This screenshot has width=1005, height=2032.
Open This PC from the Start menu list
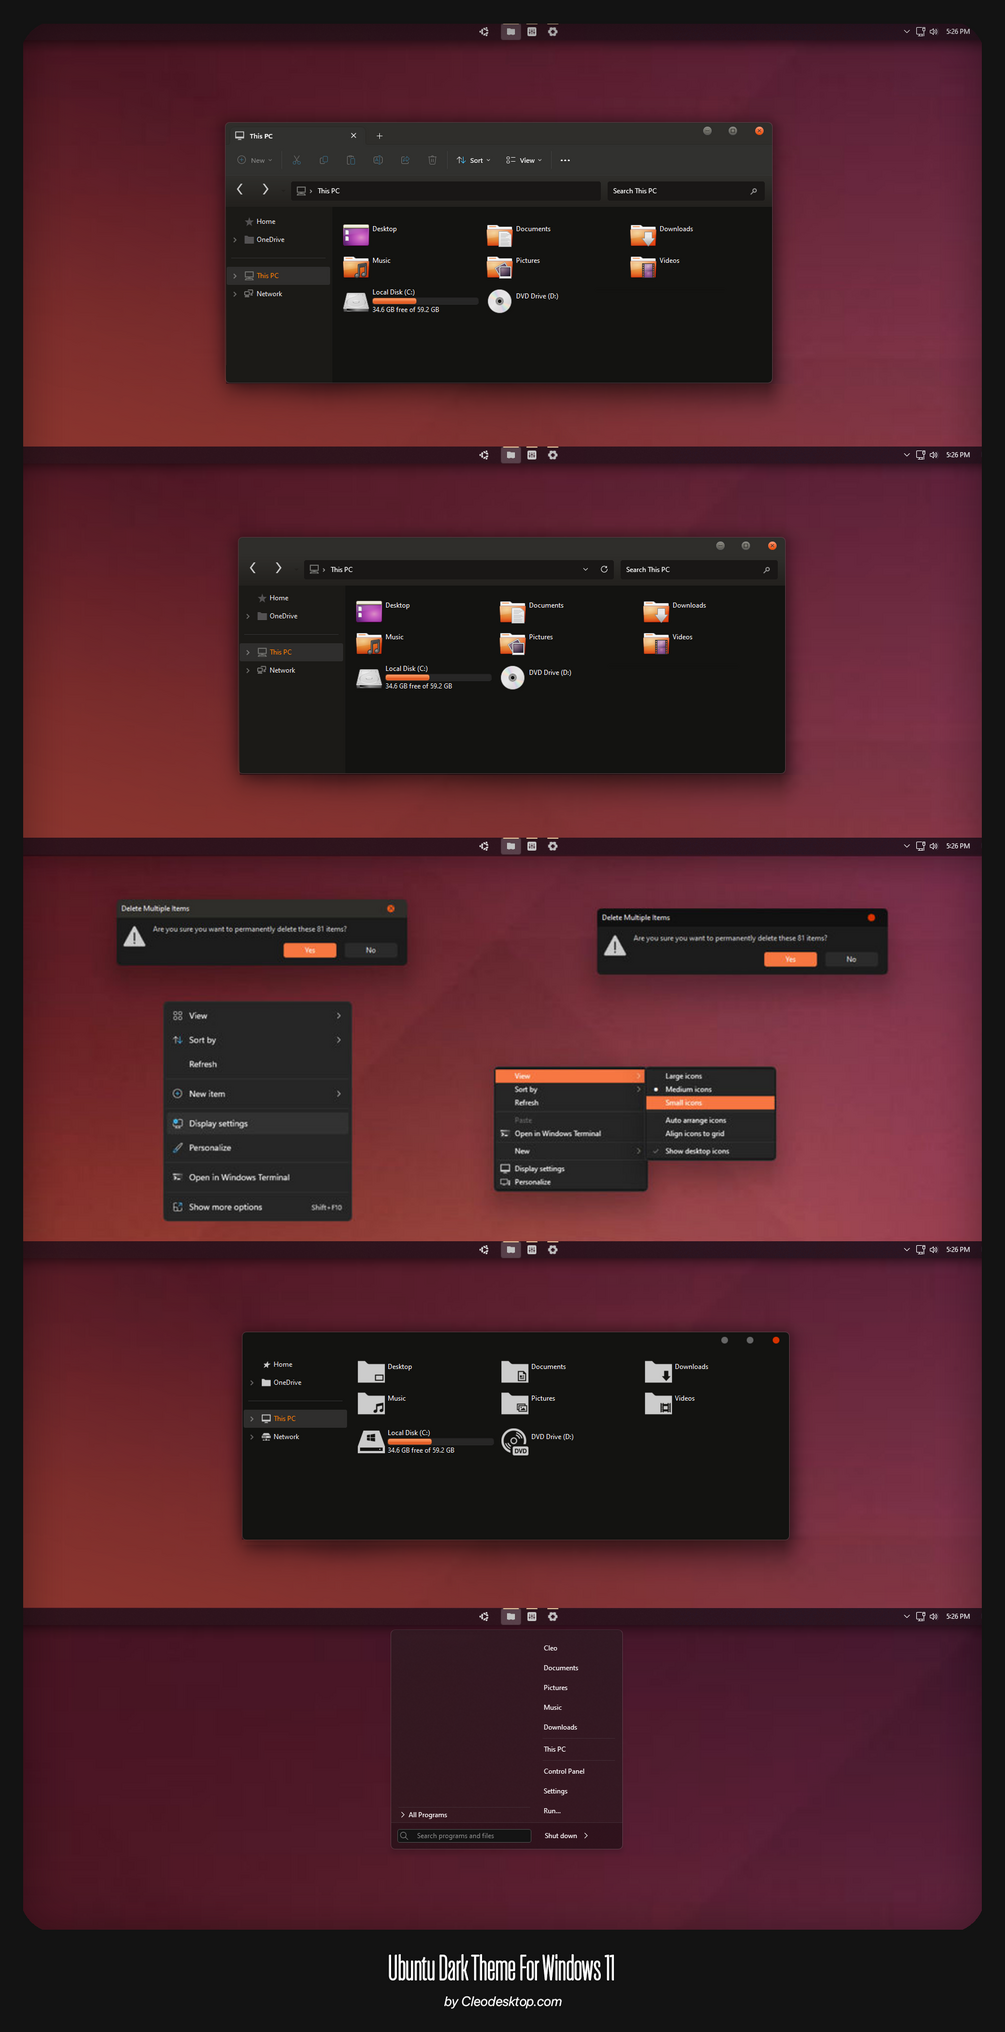coord(554,1749)
